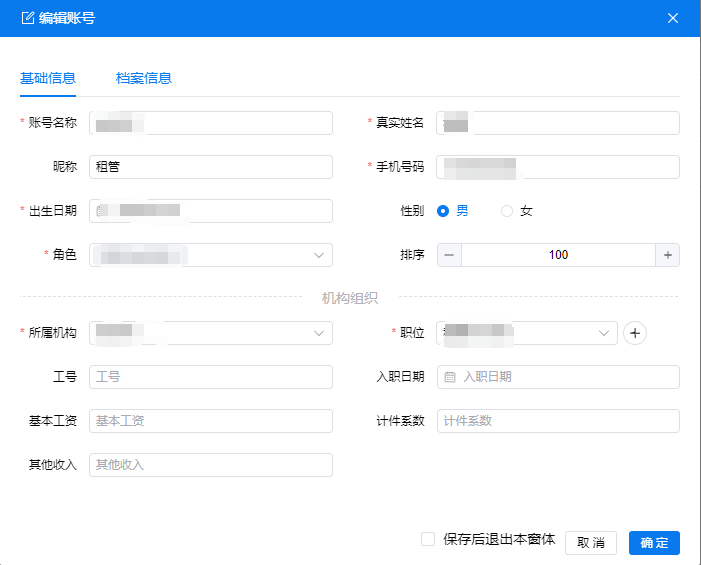Screen dimensions: 701x565
Task: Increase 排序 value with plus button
Action: click(x=667, y=255)
